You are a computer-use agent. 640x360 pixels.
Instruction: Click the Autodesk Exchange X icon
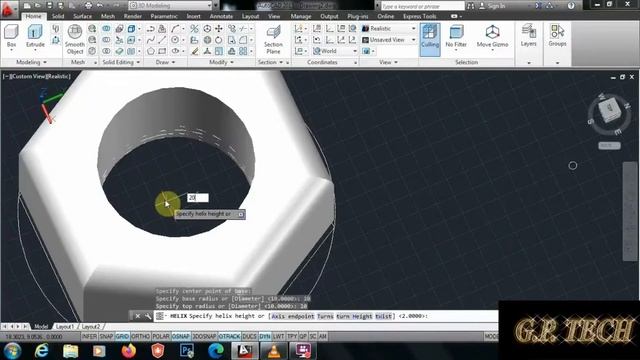tap(538, 6)
